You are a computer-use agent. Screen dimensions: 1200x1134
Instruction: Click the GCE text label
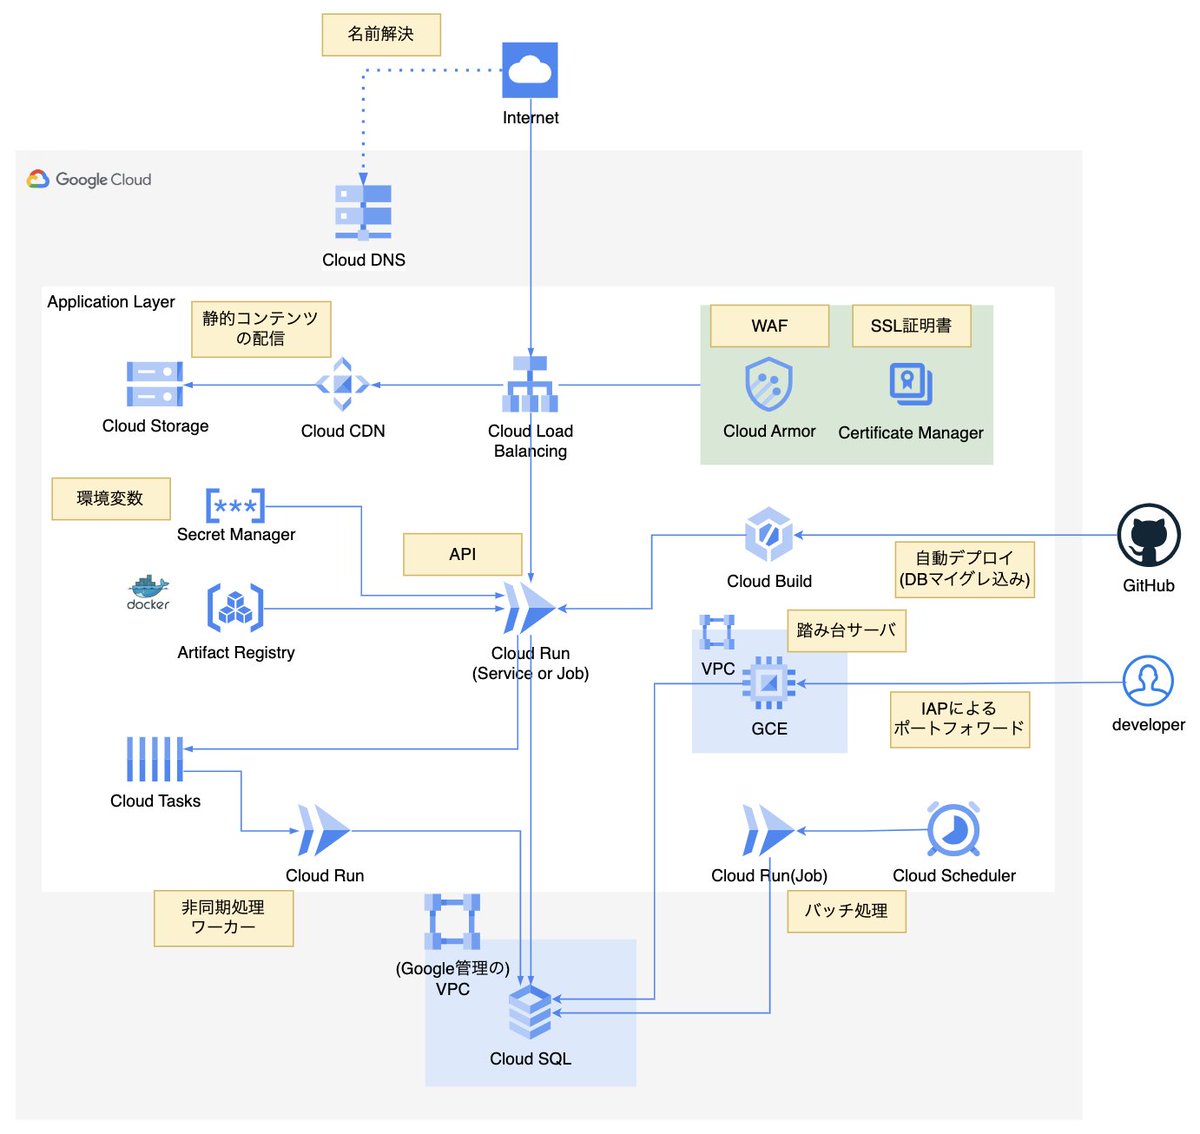770,729
